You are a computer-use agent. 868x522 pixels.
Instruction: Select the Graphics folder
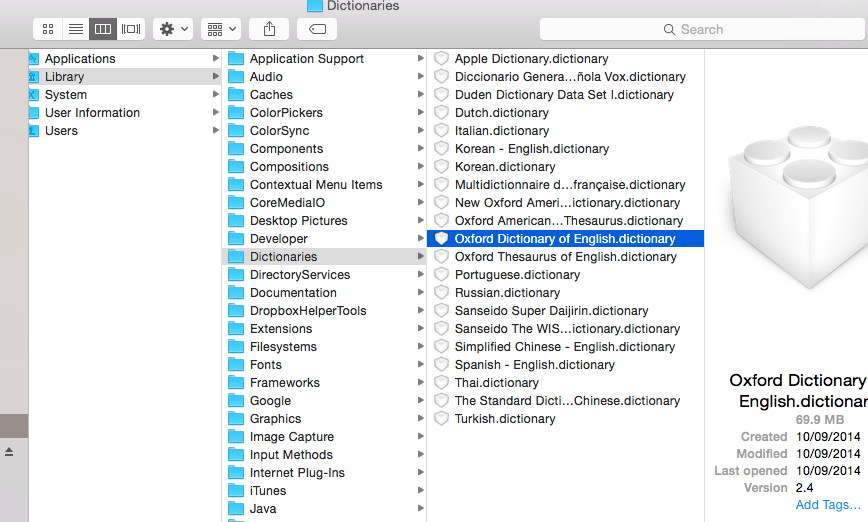pyautogui.click(x=324, y=418)
